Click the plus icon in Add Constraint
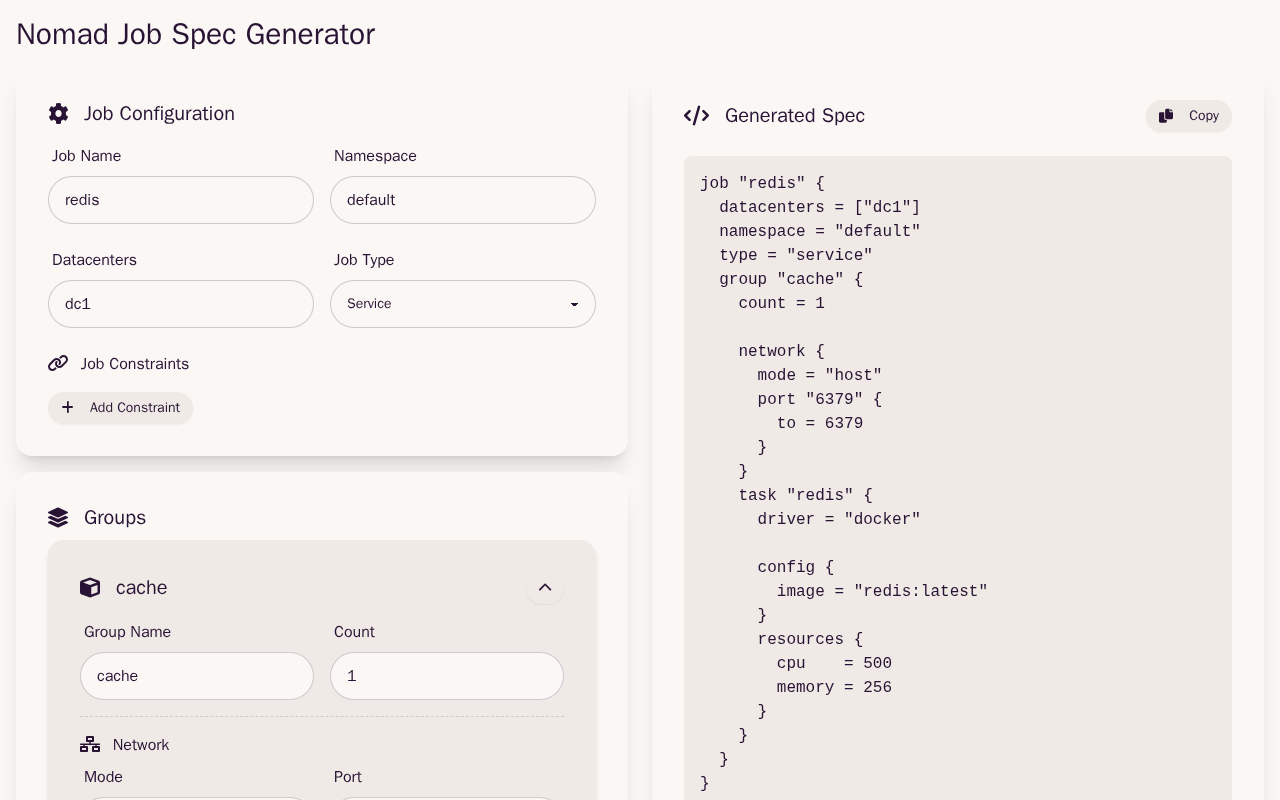 point(67,408)
